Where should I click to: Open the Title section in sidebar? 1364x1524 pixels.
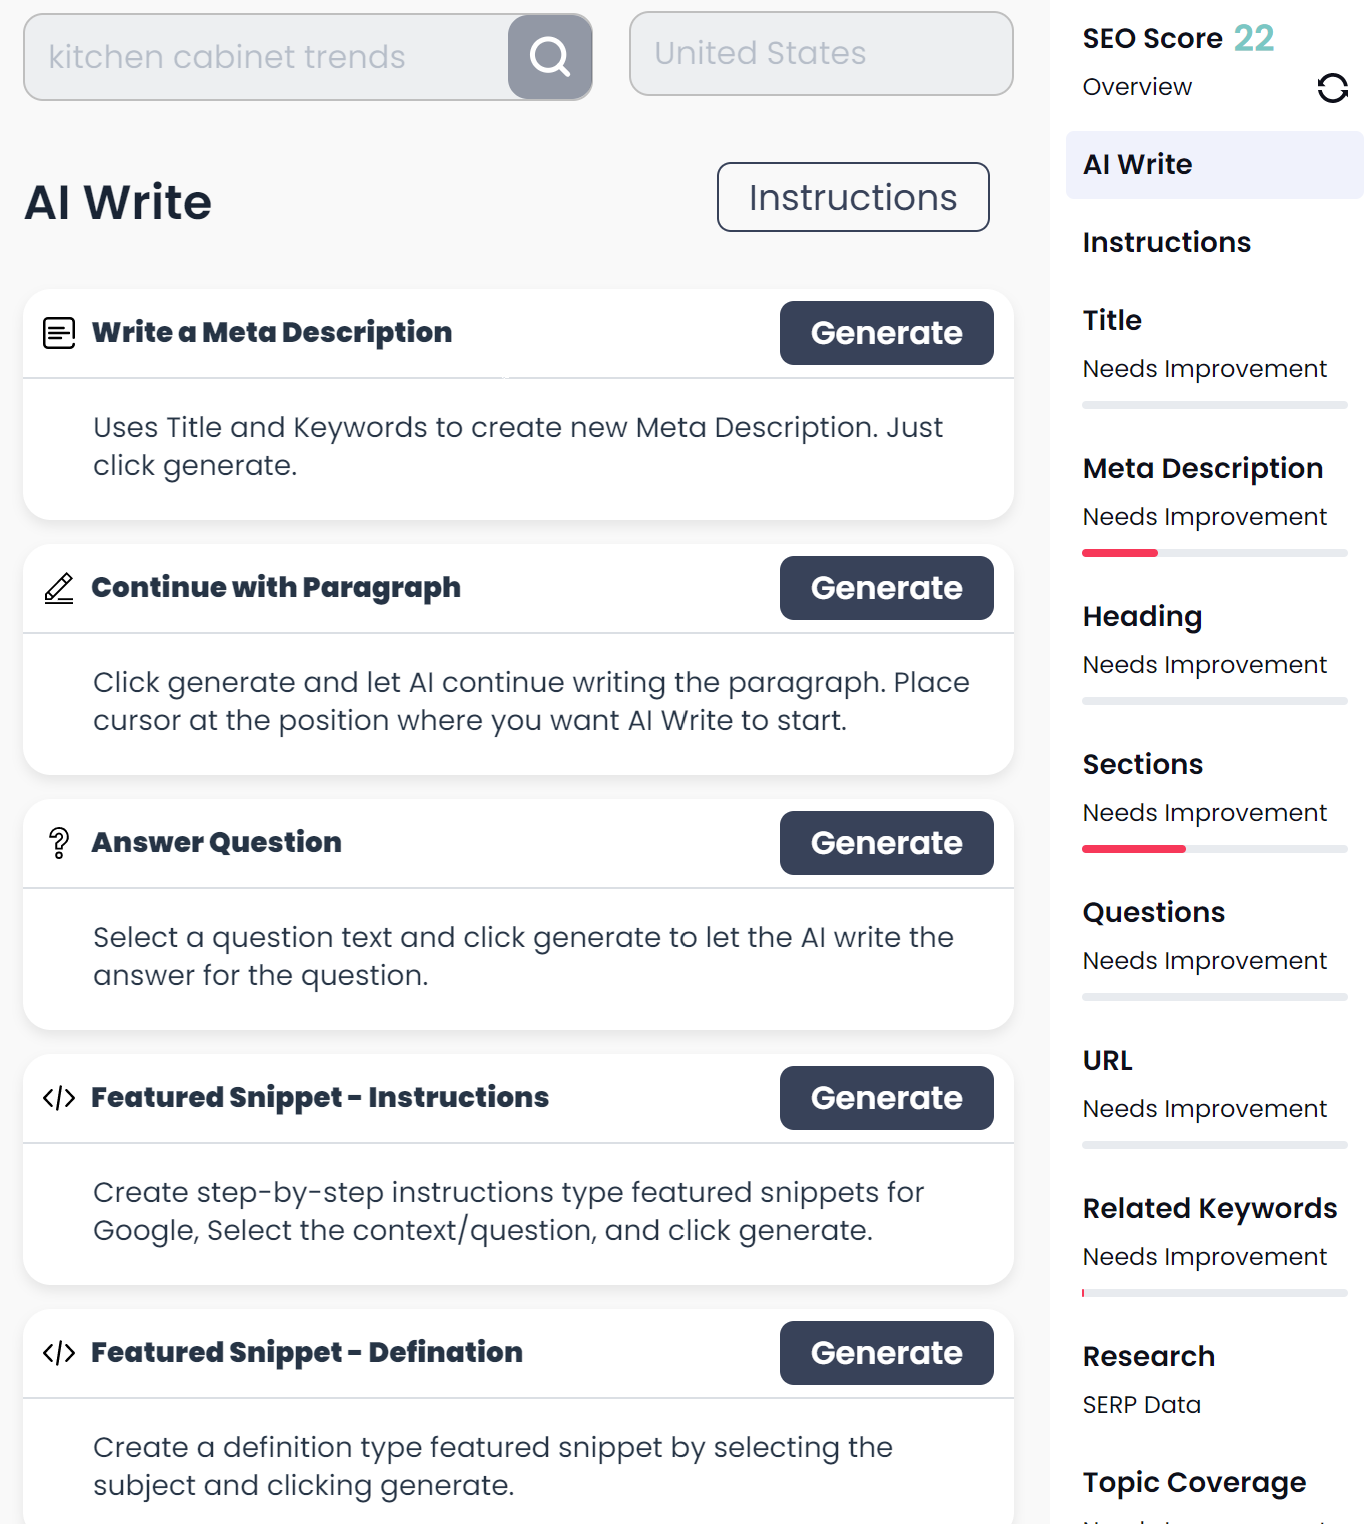[1112, 321]
